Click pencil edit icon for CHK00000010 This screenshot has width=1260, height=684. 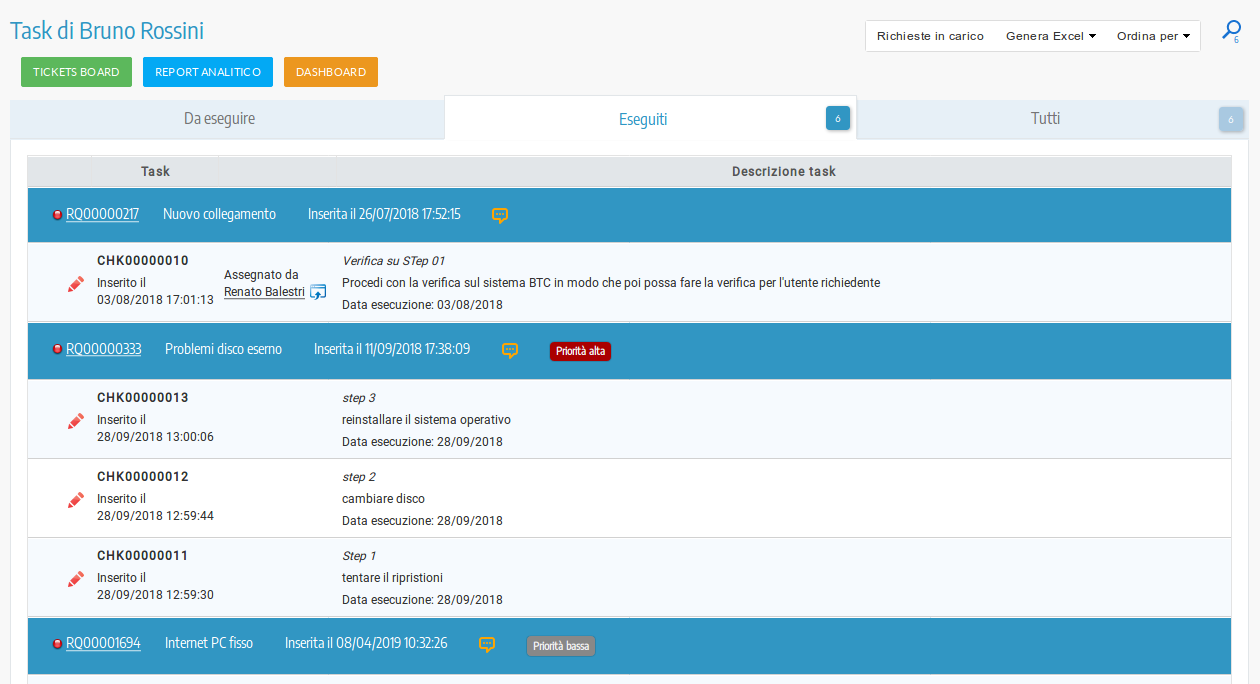tap(75, 284)
